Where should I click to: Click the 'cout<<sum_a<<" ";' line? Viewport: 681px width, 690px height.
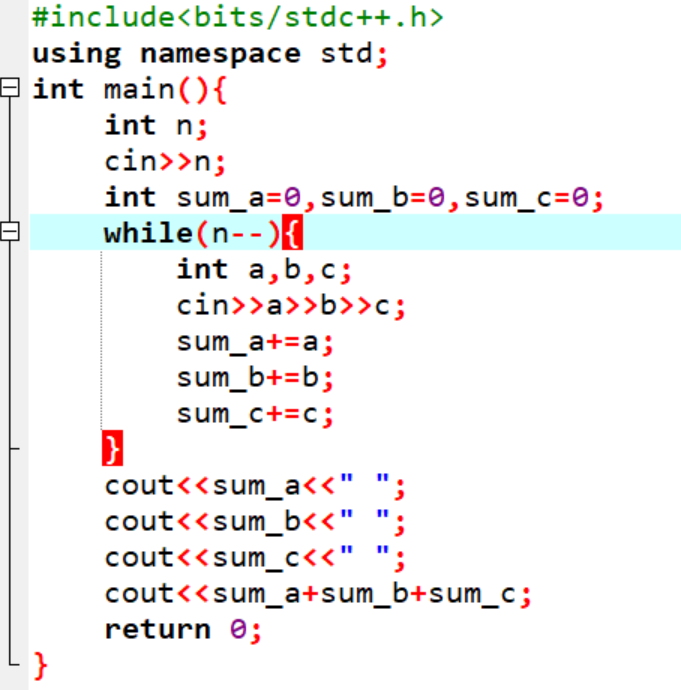tap(255, 485)
